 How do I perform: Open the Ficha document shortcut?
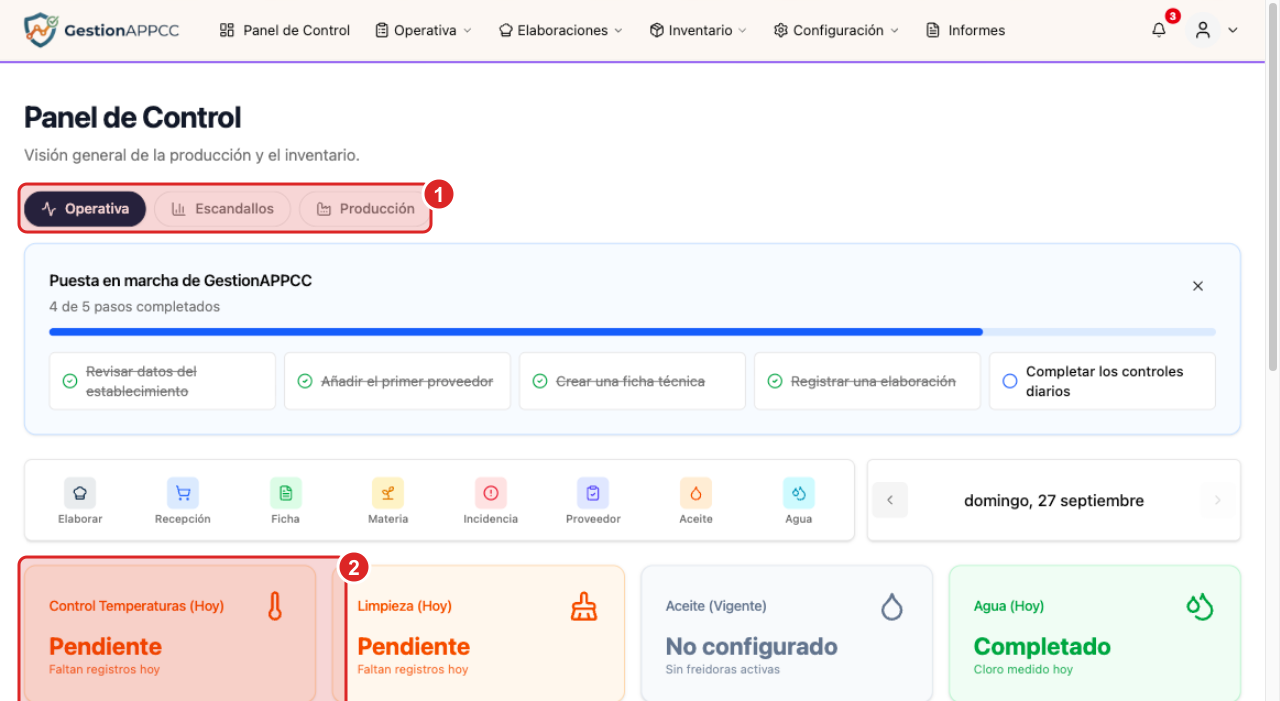286,493
